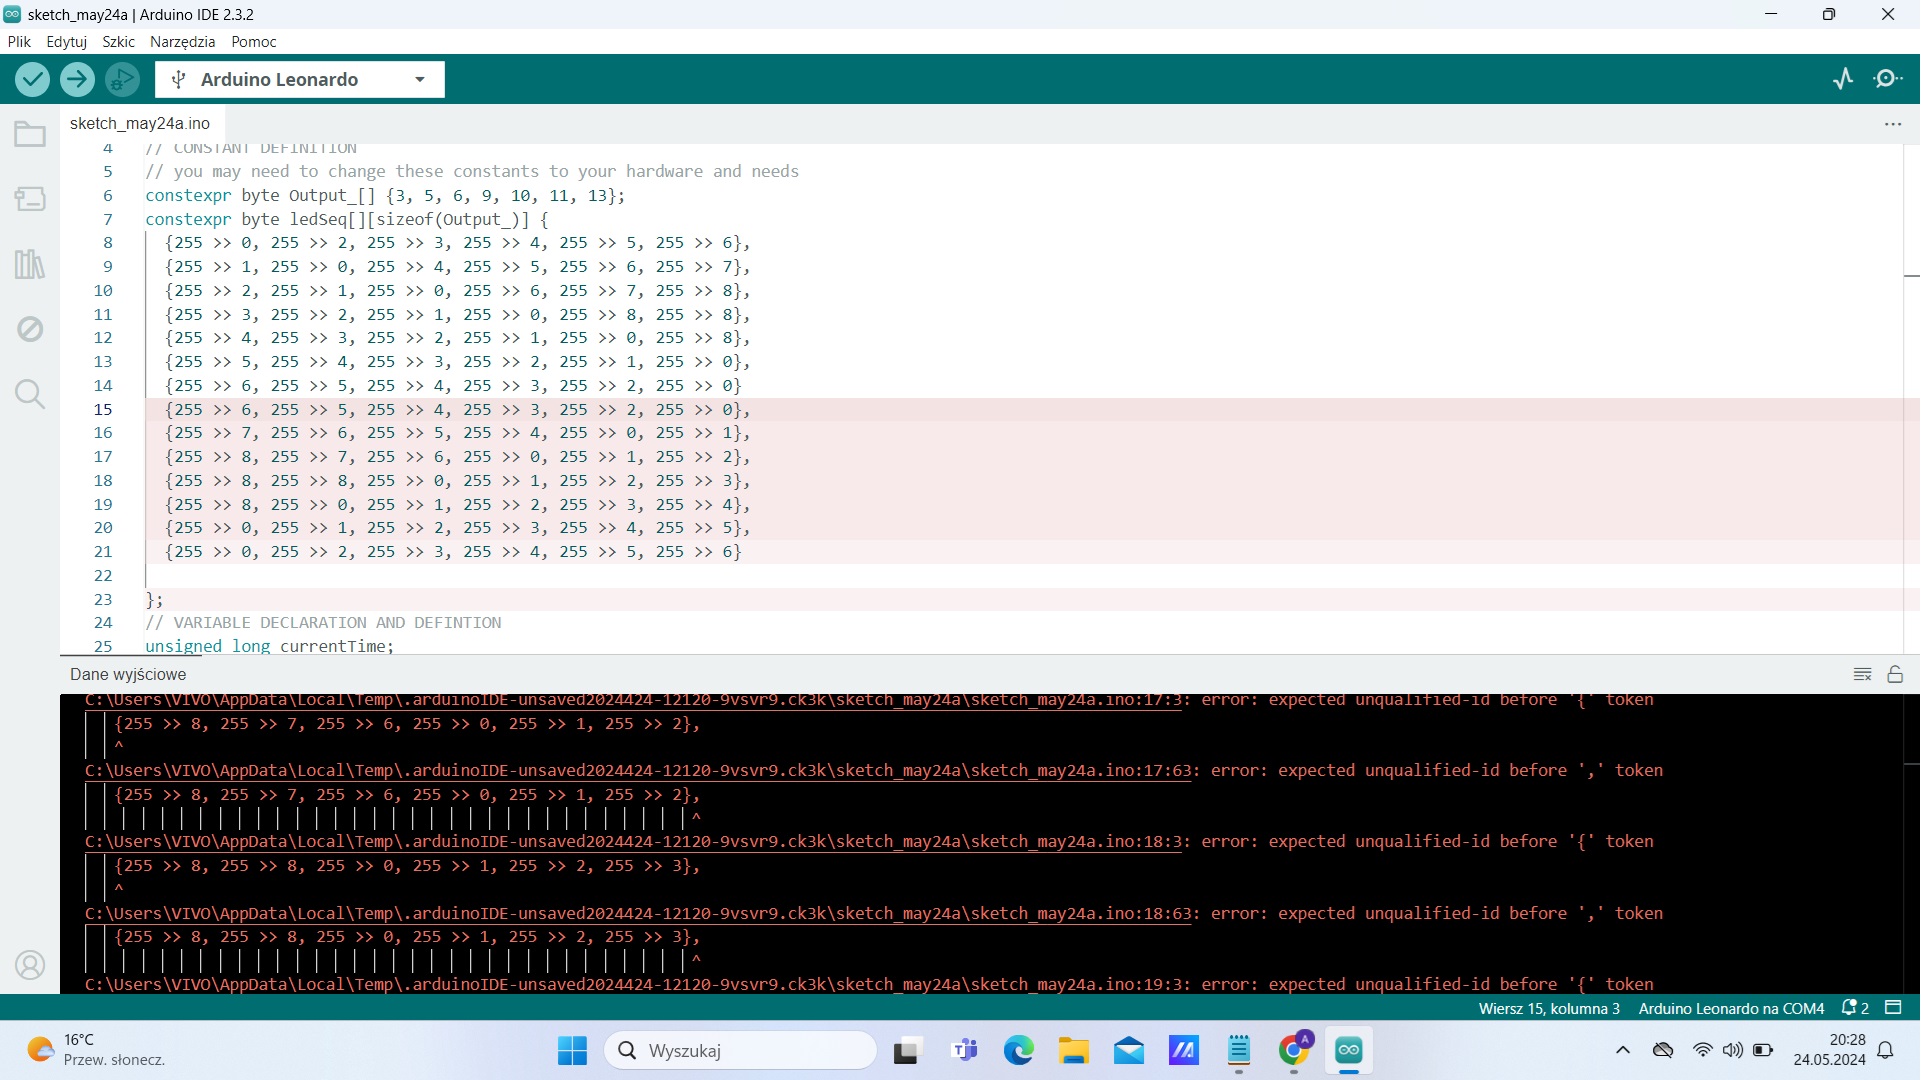This screenshot has width=1924, height=1080.
Task: Expand the Arduino Leonardo board dropdown
Action: tap(420, 80)
